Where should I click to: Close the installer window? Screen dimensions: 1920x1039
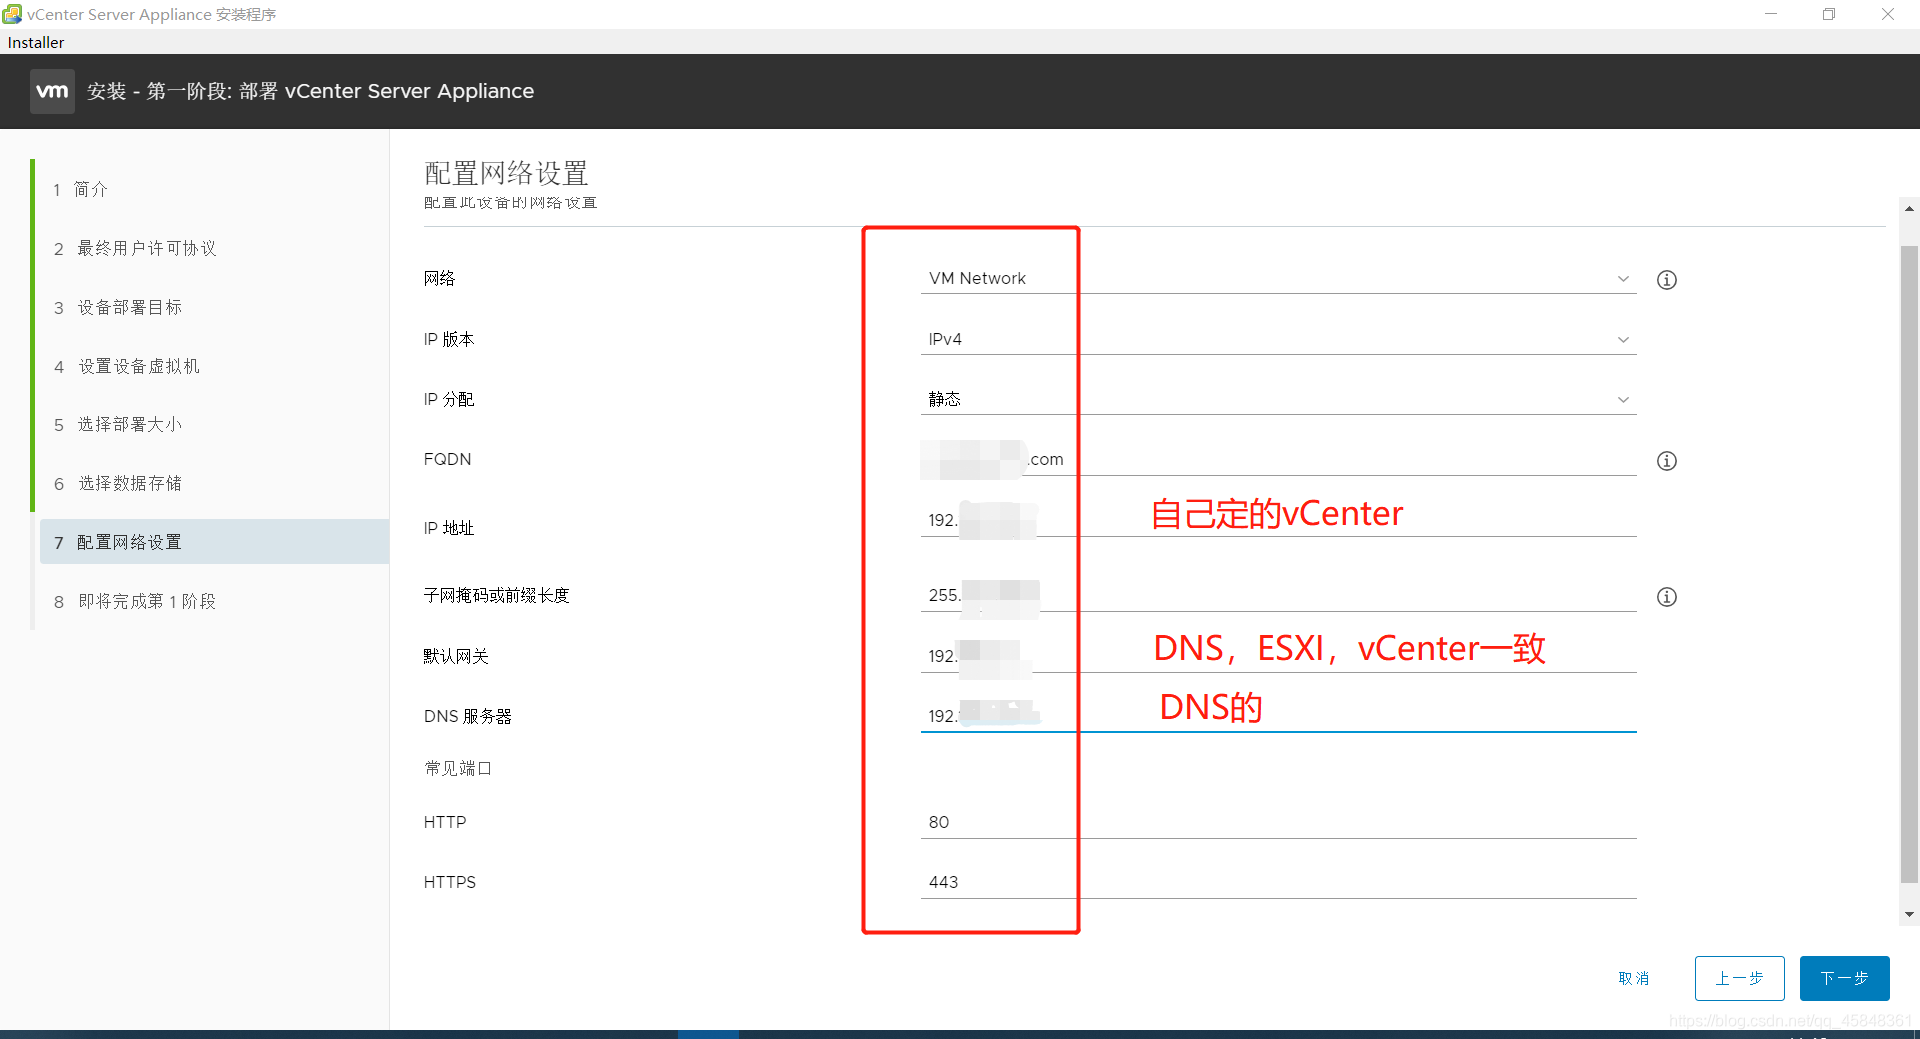[1888, 14]
